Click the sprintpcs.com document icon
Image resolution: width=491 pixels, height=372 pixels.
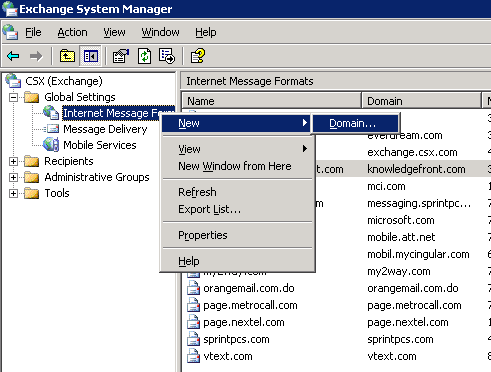193,339
